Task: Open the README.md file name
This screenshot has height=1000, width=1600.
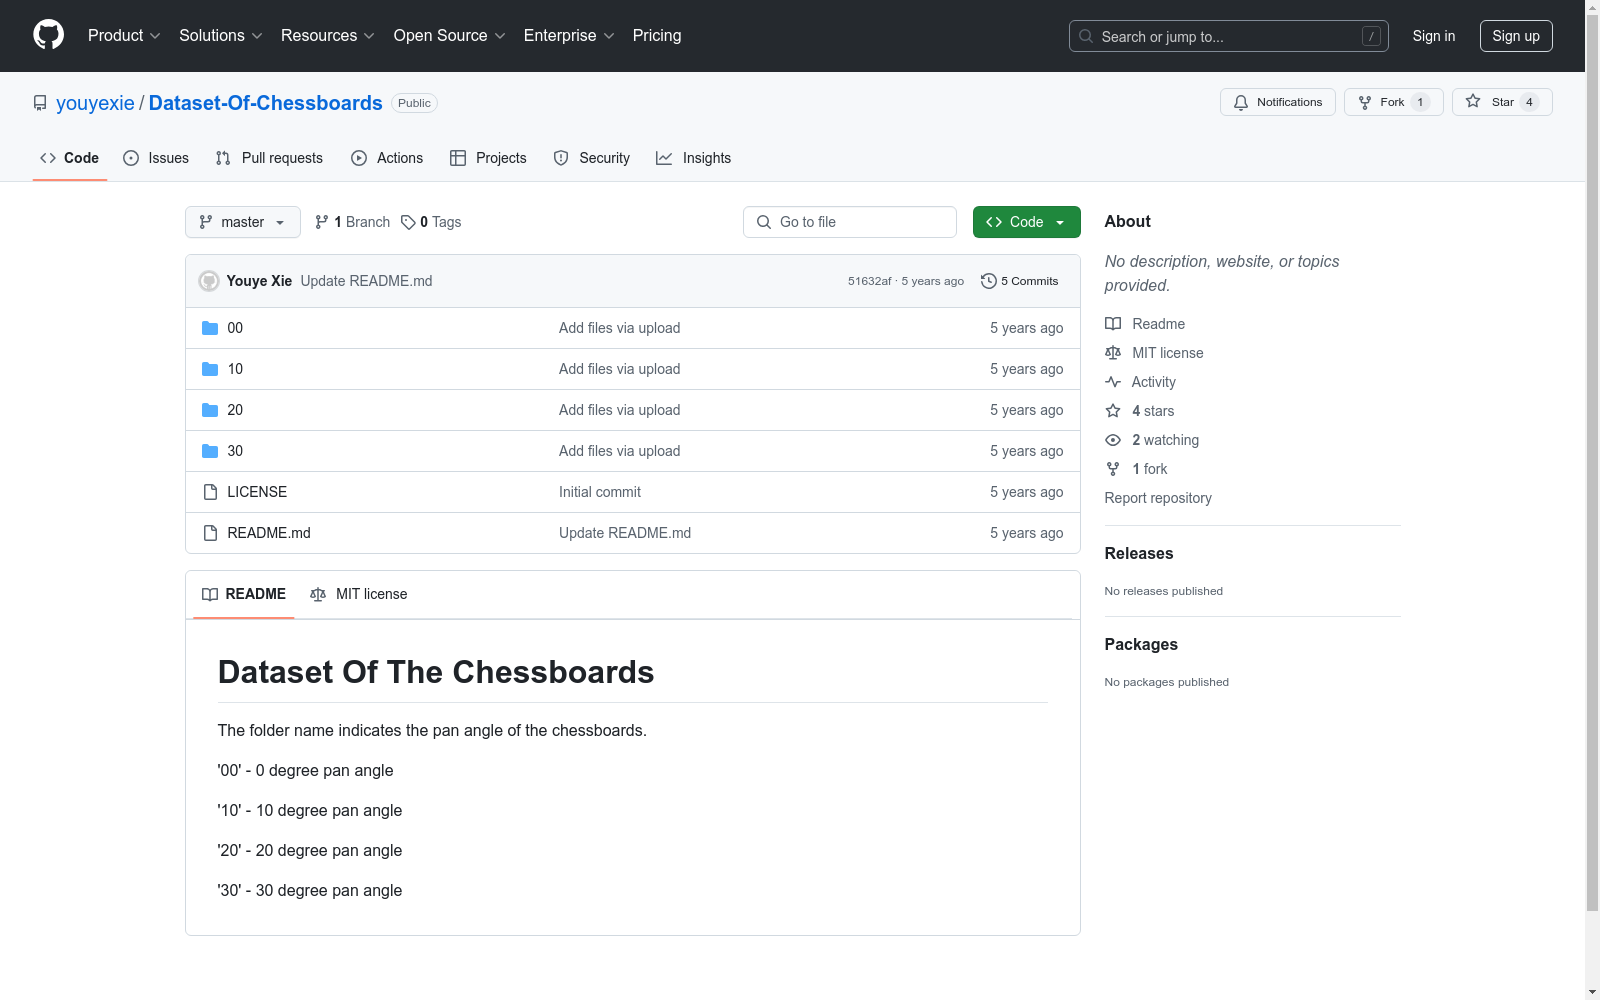Action: click(269, 533)
